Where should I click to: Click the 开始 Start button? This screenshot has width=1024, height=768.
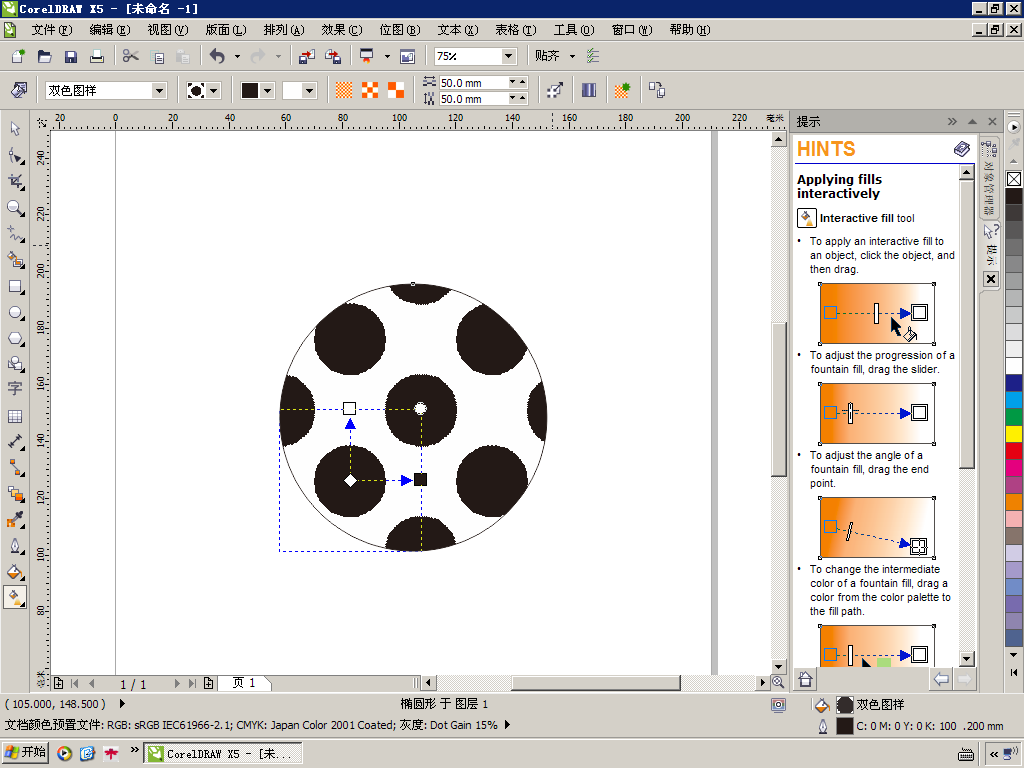click(26, 753)
